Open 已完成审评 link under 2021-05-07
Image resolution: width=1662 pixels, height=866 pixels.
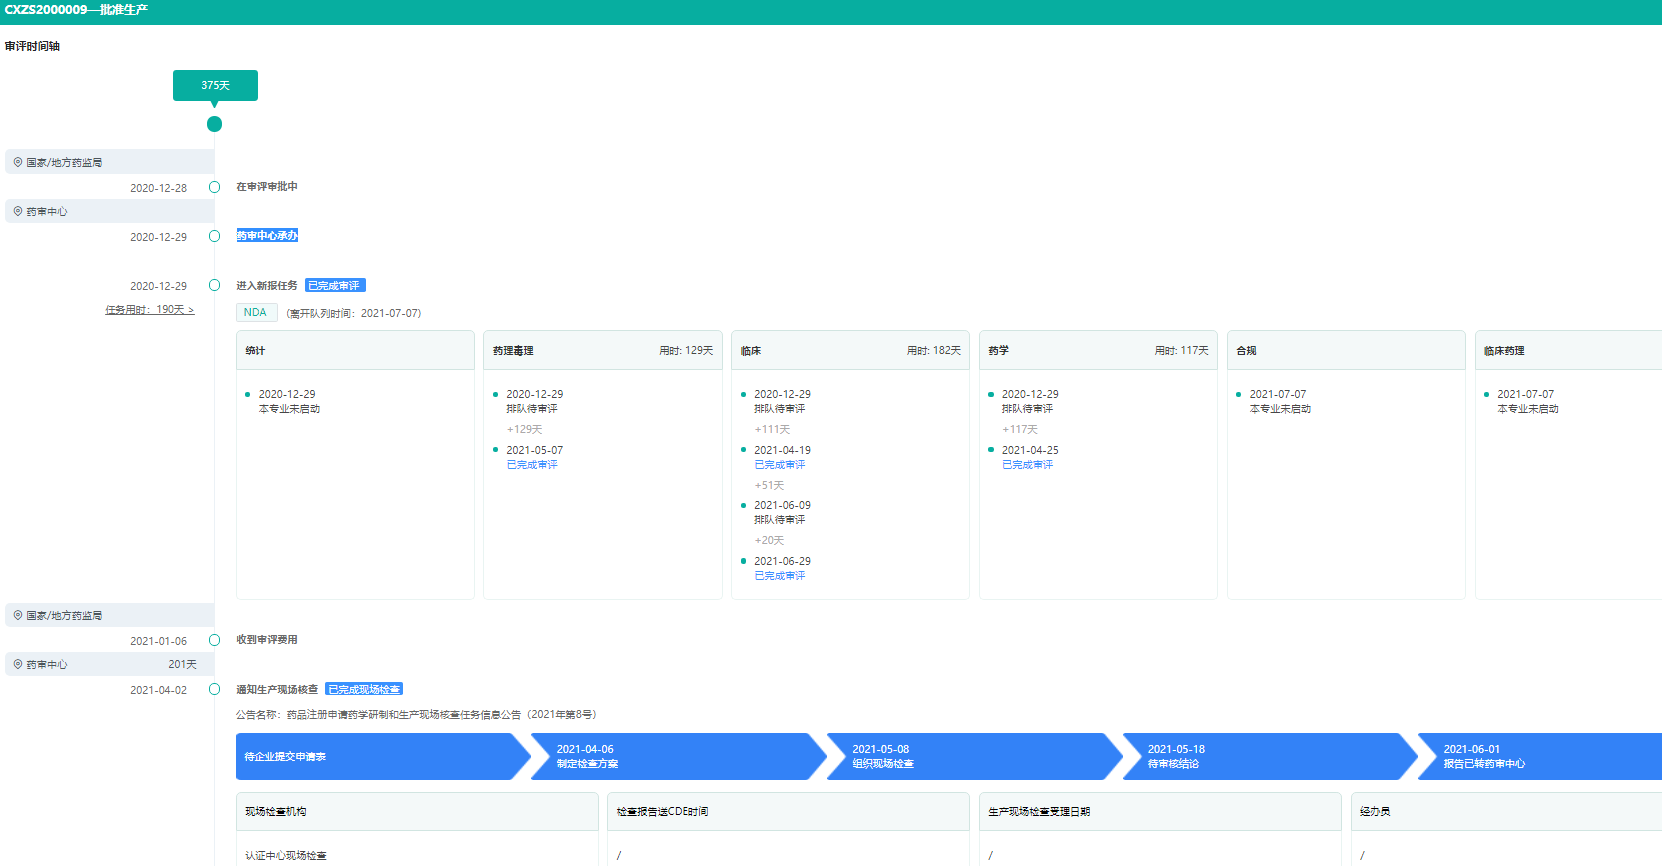(x=532, y=465)
